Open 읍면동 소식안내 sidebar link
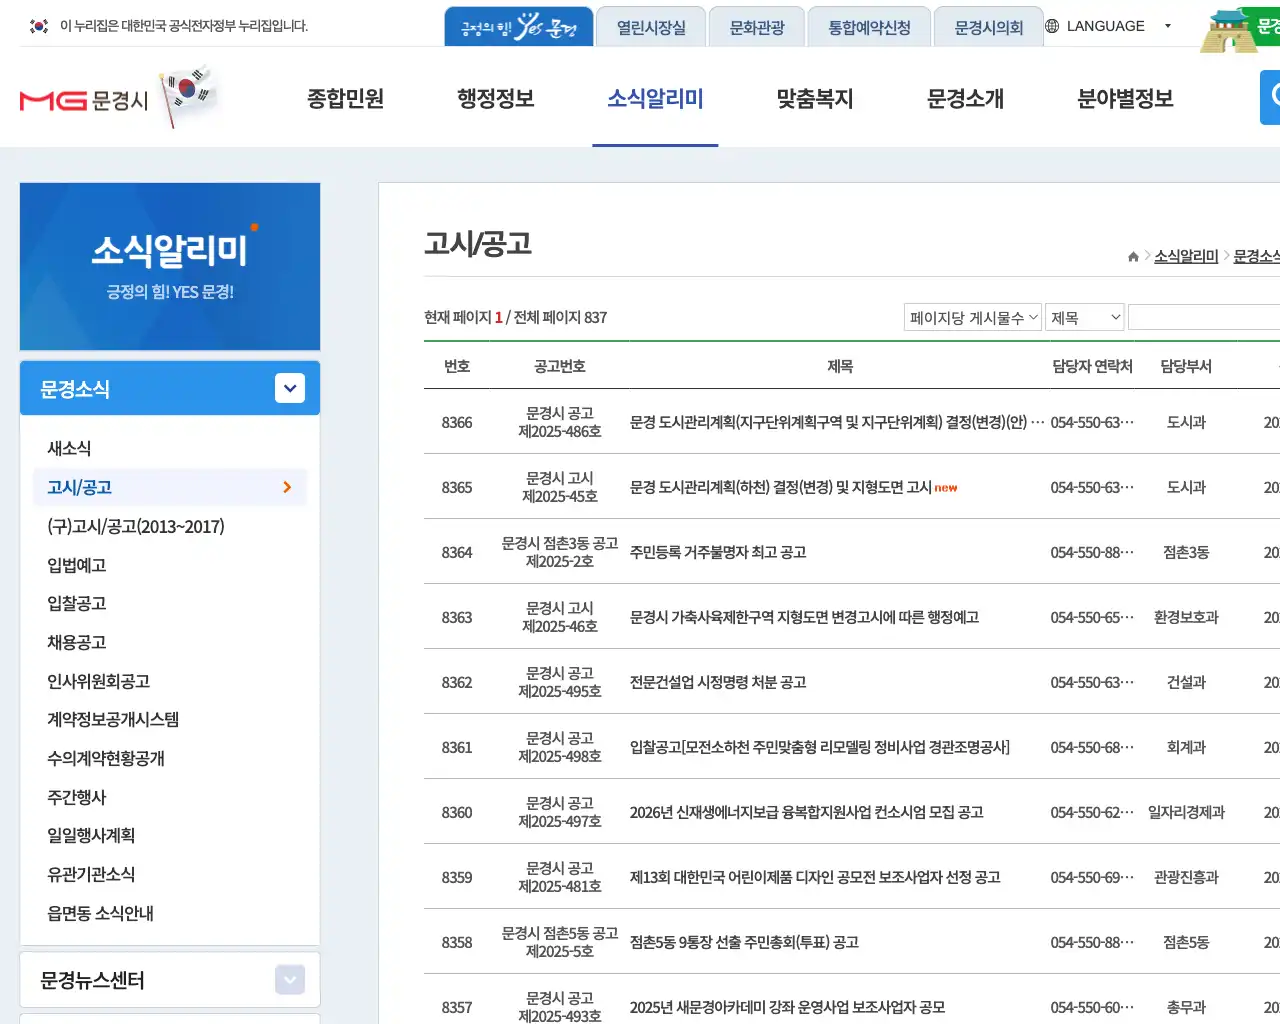This screenshot has width=1280, height=1024. 100,913
